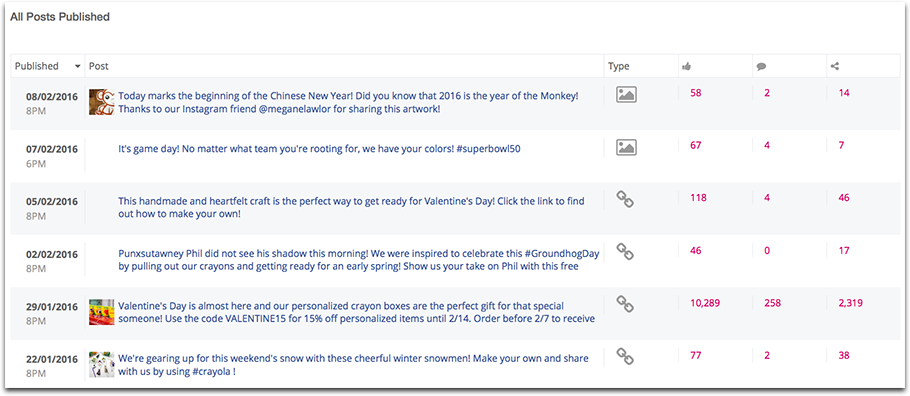This screenshot has height=396, width=910.
Task: Click the image type icon for Chinese New Year post
Action: [x=626, y=95]
